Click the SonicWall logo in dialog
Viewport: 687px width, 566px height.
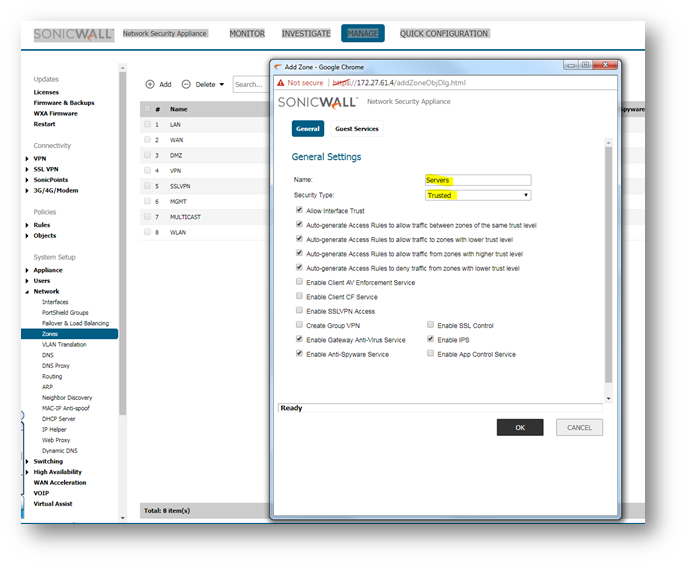click(x=318, y=103)
